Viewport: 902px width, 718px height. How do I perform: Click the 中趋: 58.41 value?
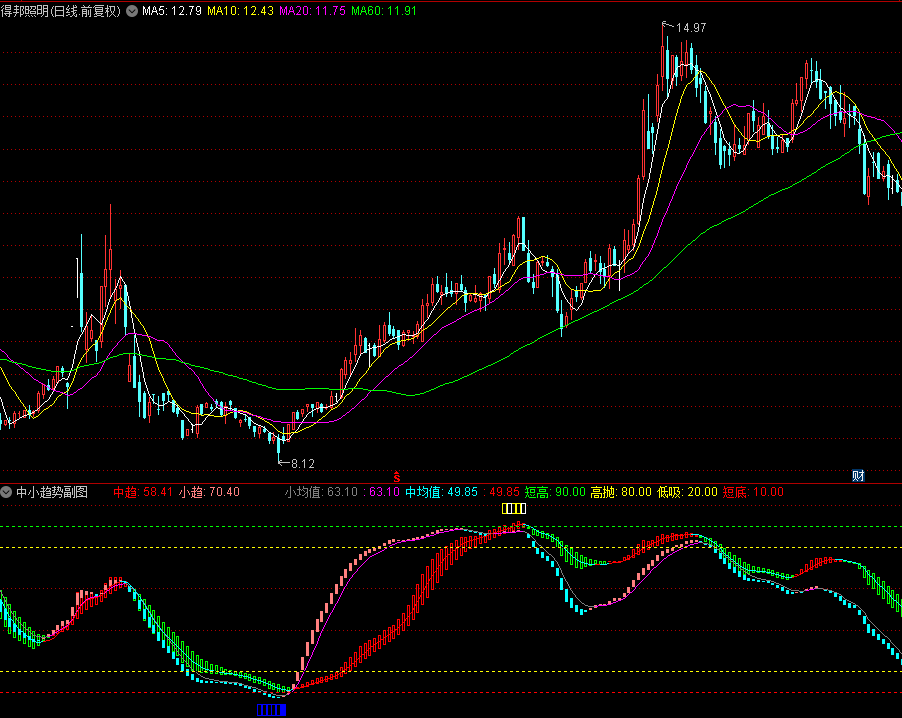pyautogui.click(x=143, y=492)
